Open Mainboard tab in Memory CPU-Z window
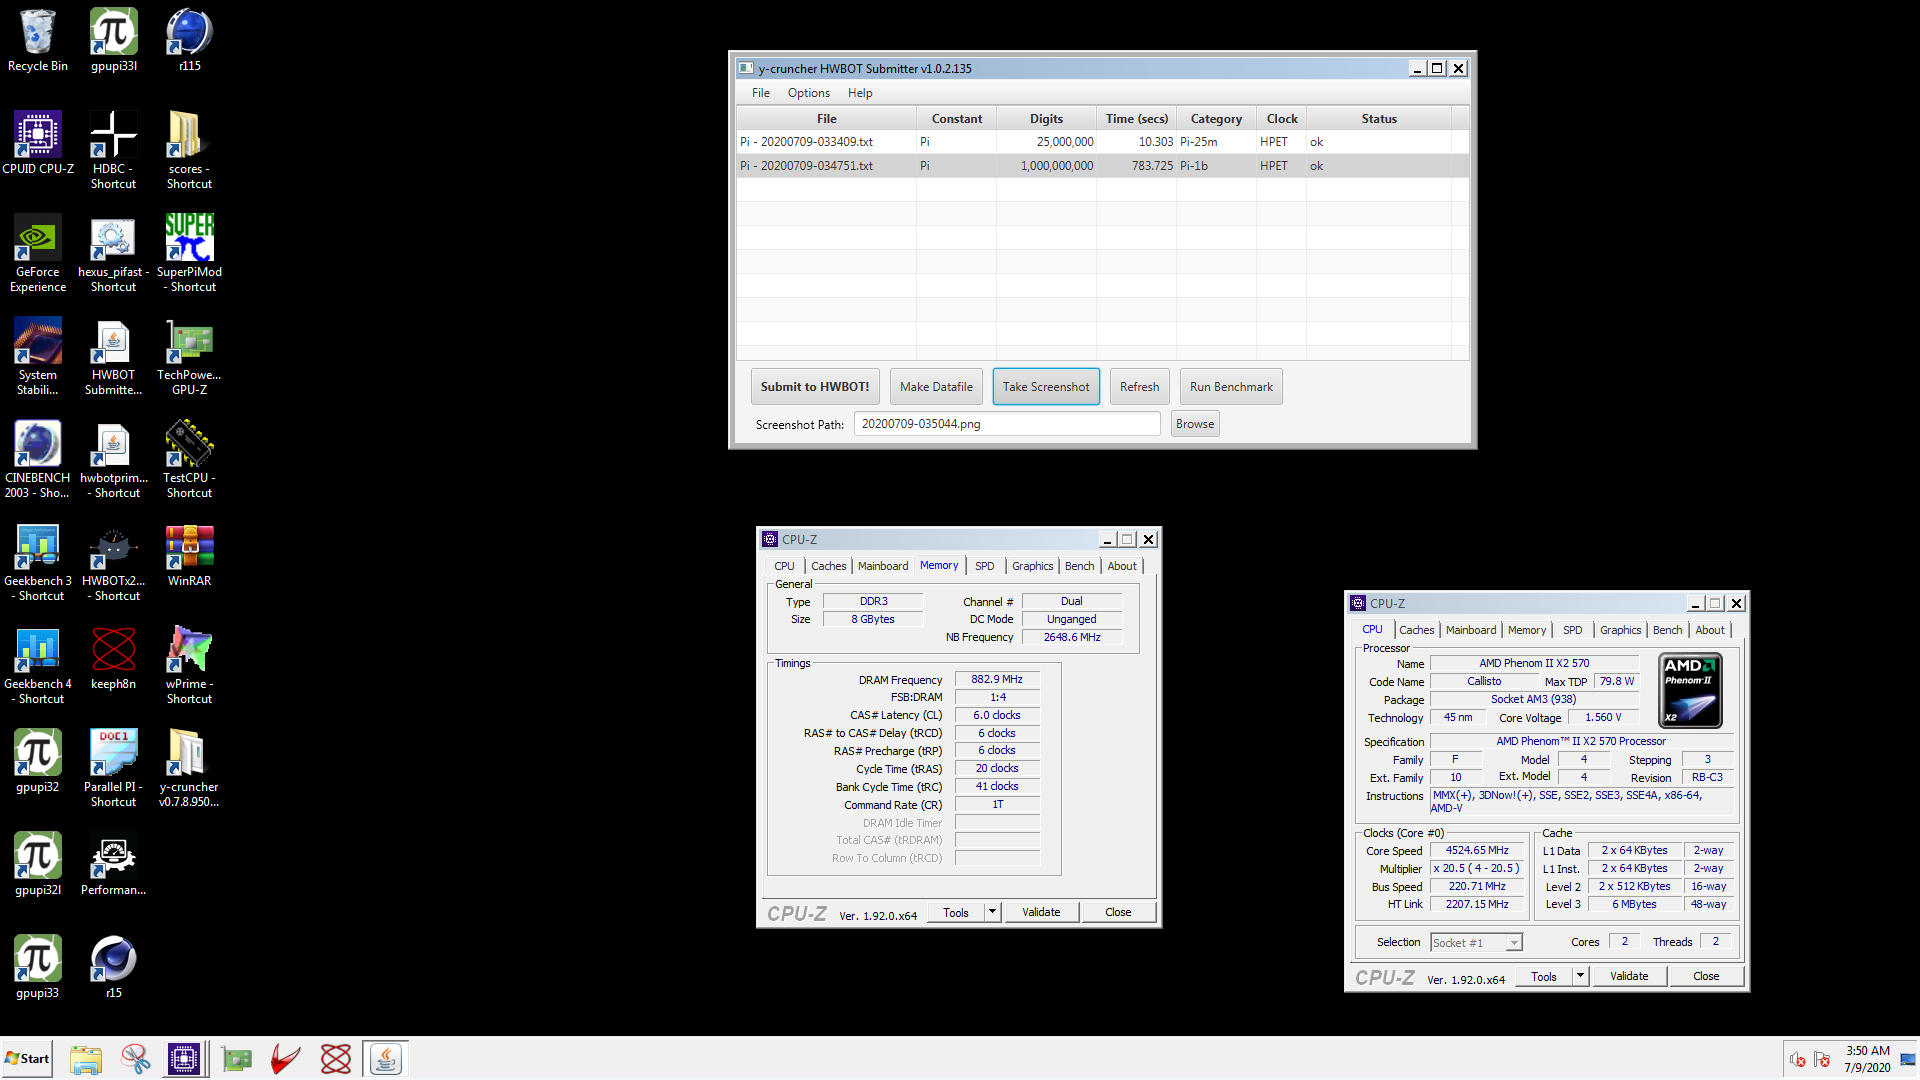 (x=883, y=566)
